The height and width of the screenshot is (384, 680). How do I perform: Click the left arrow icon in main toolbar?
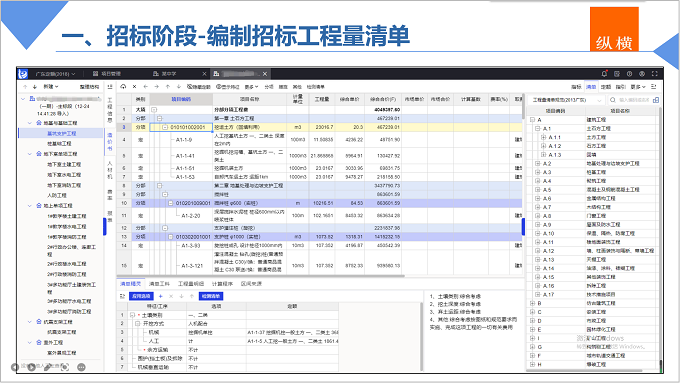pos(146,87)
